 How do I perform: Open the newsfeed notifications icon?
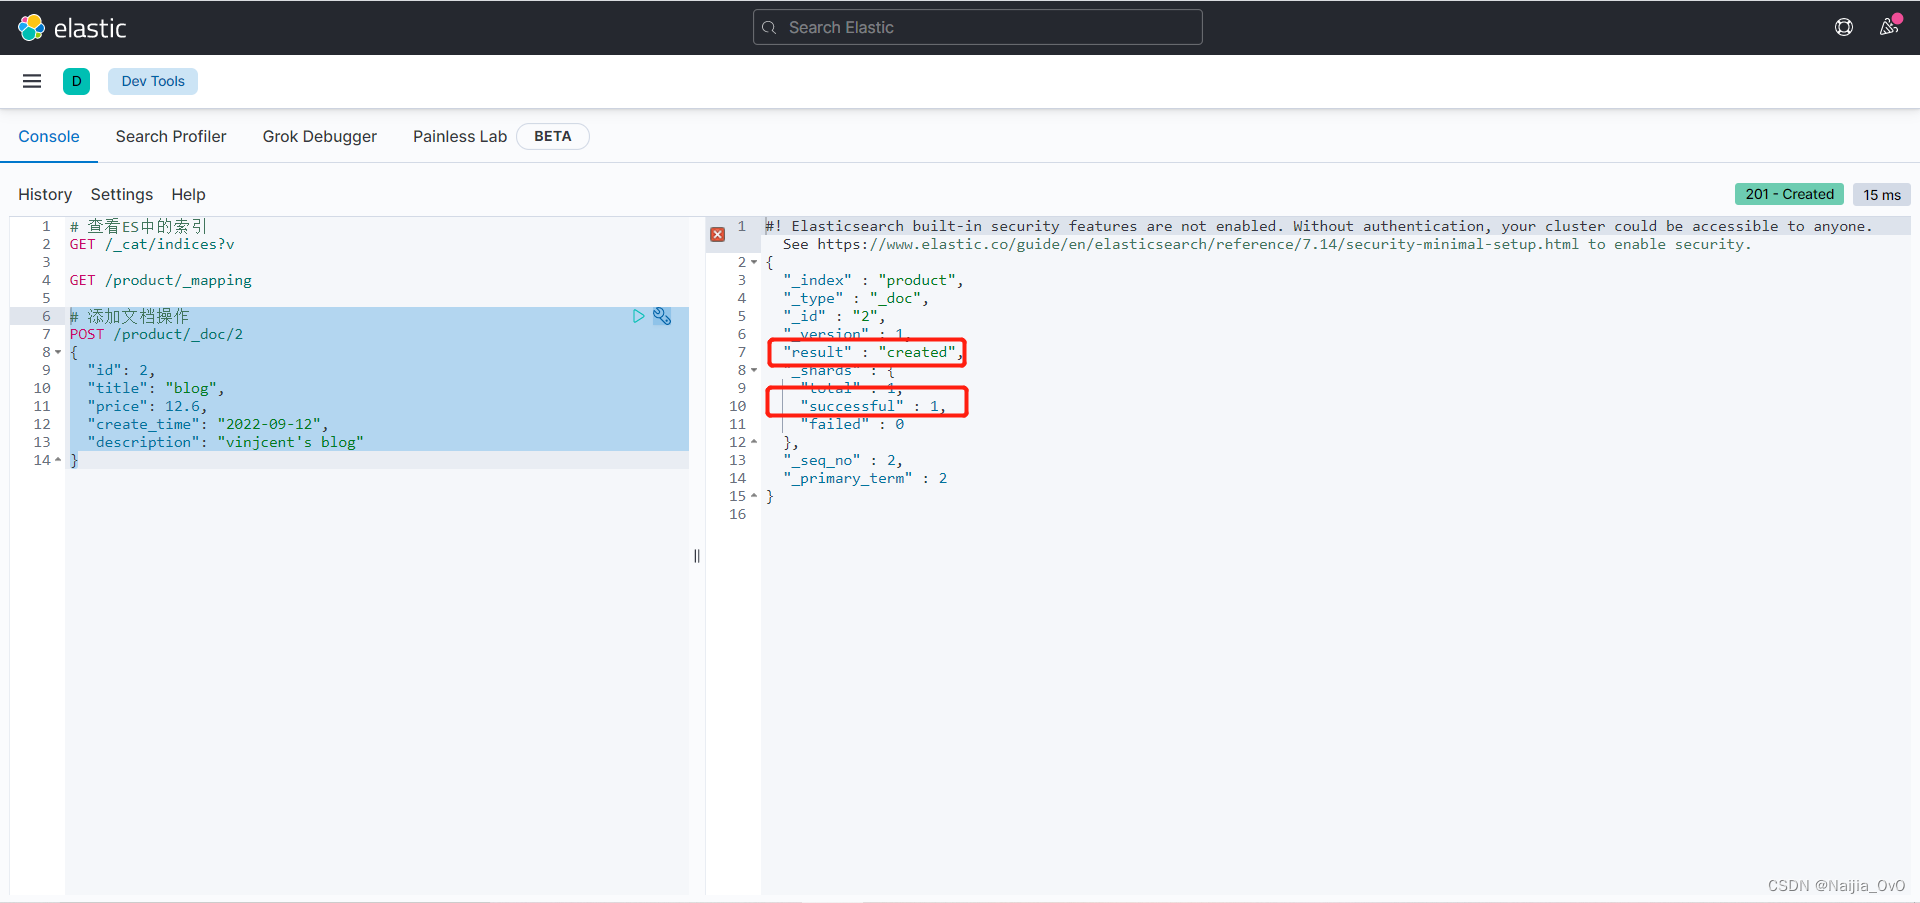coord(1889,26)
